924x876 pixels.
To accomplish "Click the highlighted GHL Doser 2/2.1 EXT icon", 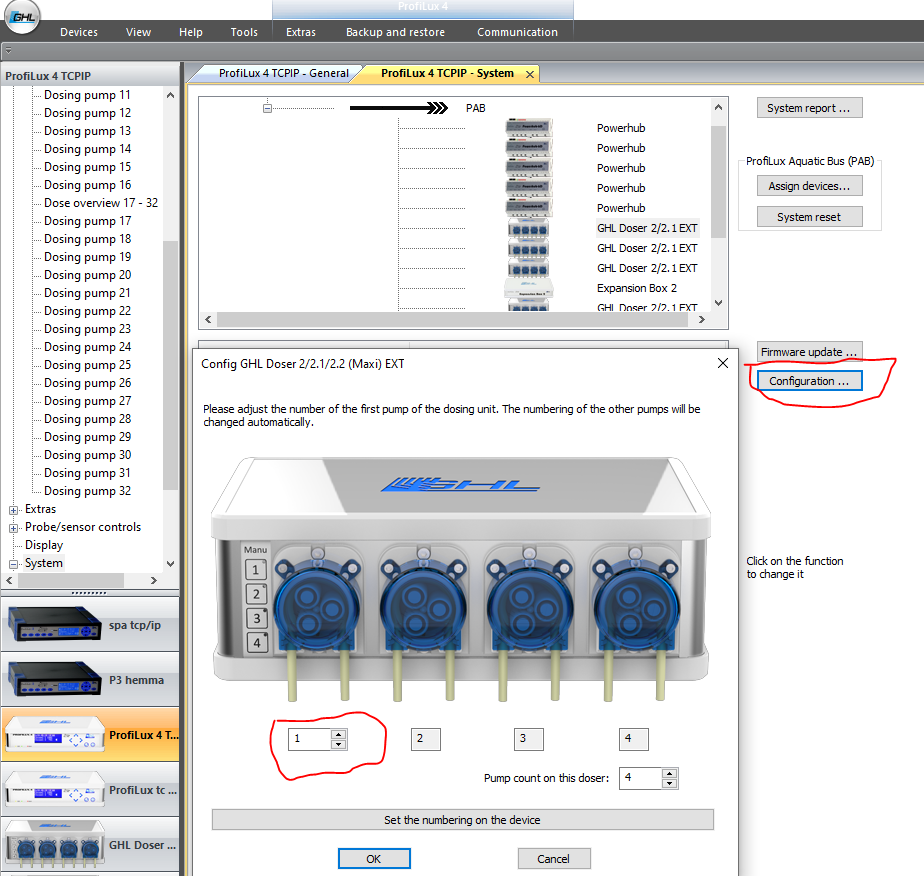I will [529, 227].
